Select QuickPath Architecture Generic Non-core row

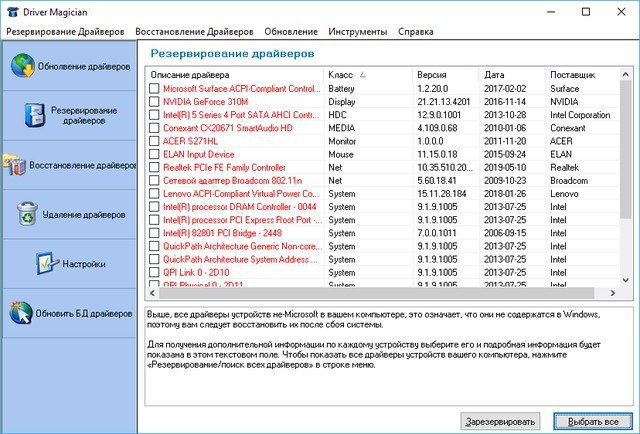pos(240,246)
